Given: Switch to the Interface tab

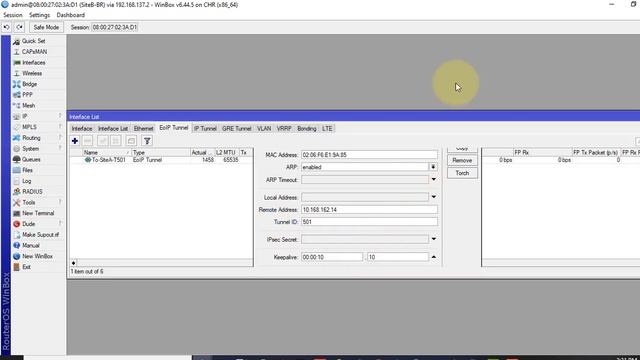Looking at the screenshot, I should [82, 129].
